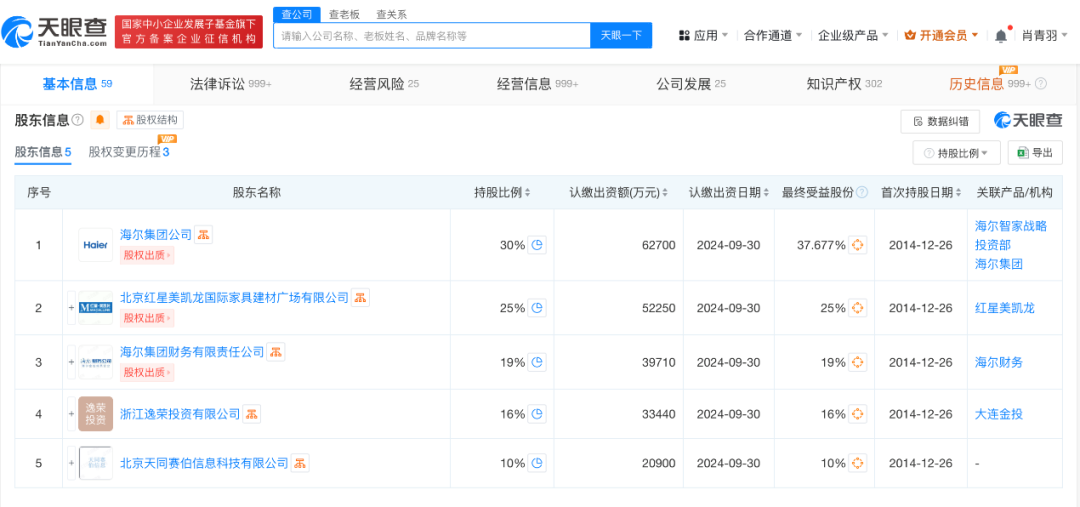
Task: Click the 数据纠错 button
Action: point(941,121)
